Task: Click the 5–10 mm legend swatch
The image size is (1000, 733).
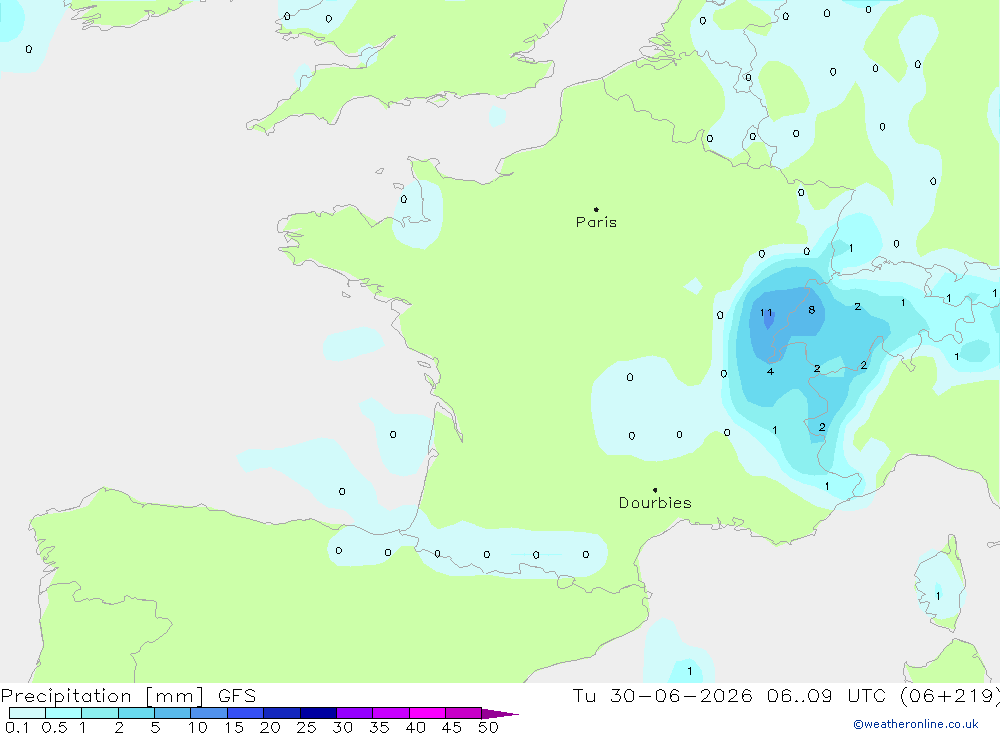Action: [172, 713]
